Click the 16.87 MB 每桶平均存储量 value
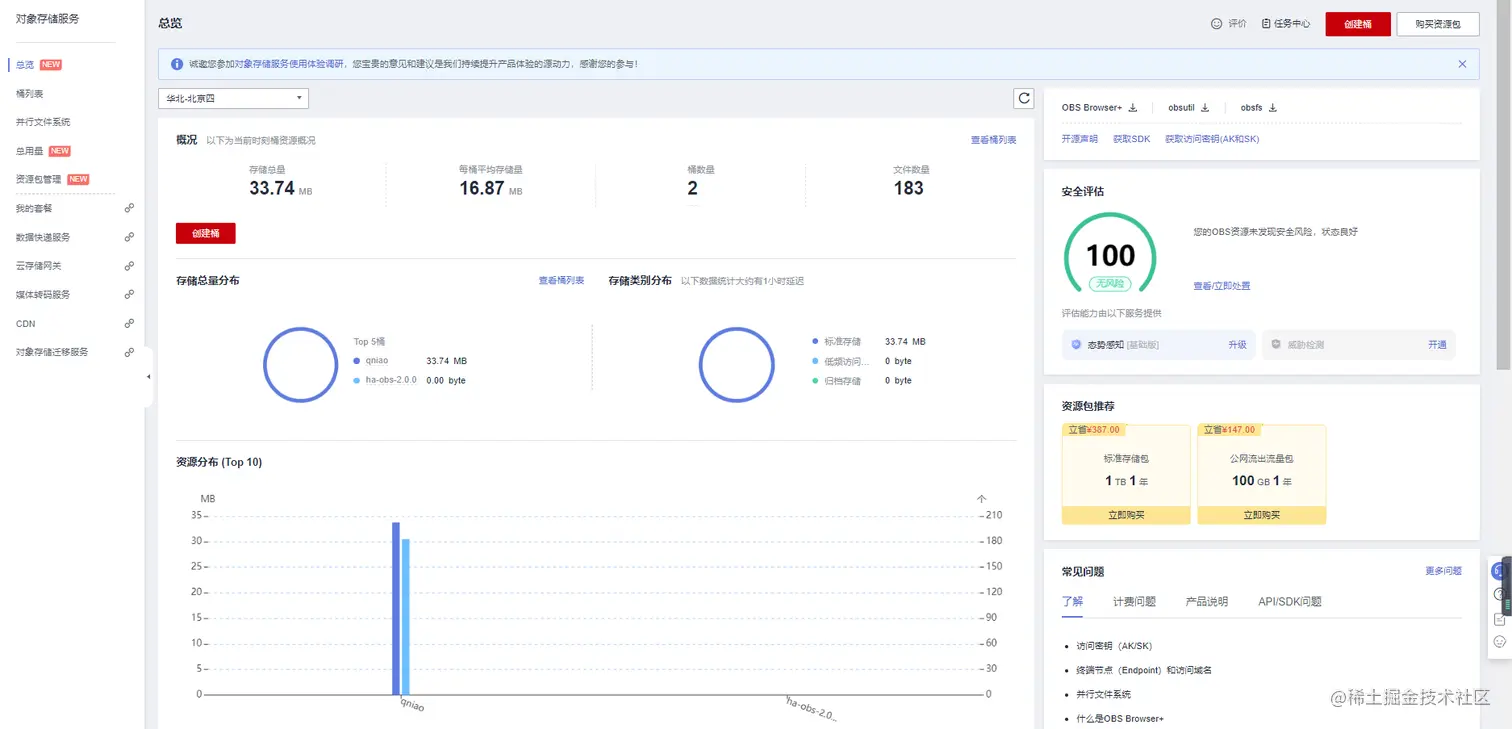Screen dimensions: 1512x729 (x=490, y=188)
